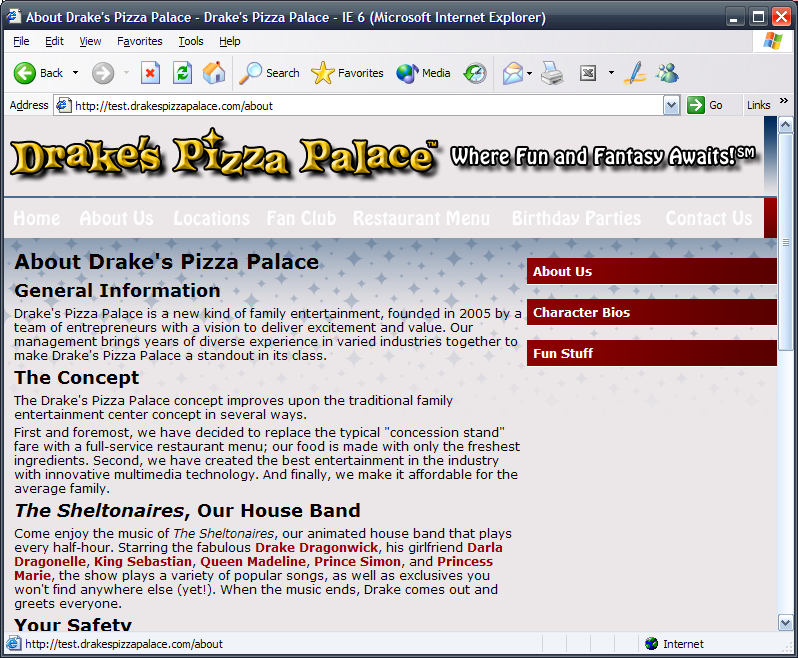Open the Tools menu
Image resolution: width=798 pixels, height=658 pixels.
191,41
